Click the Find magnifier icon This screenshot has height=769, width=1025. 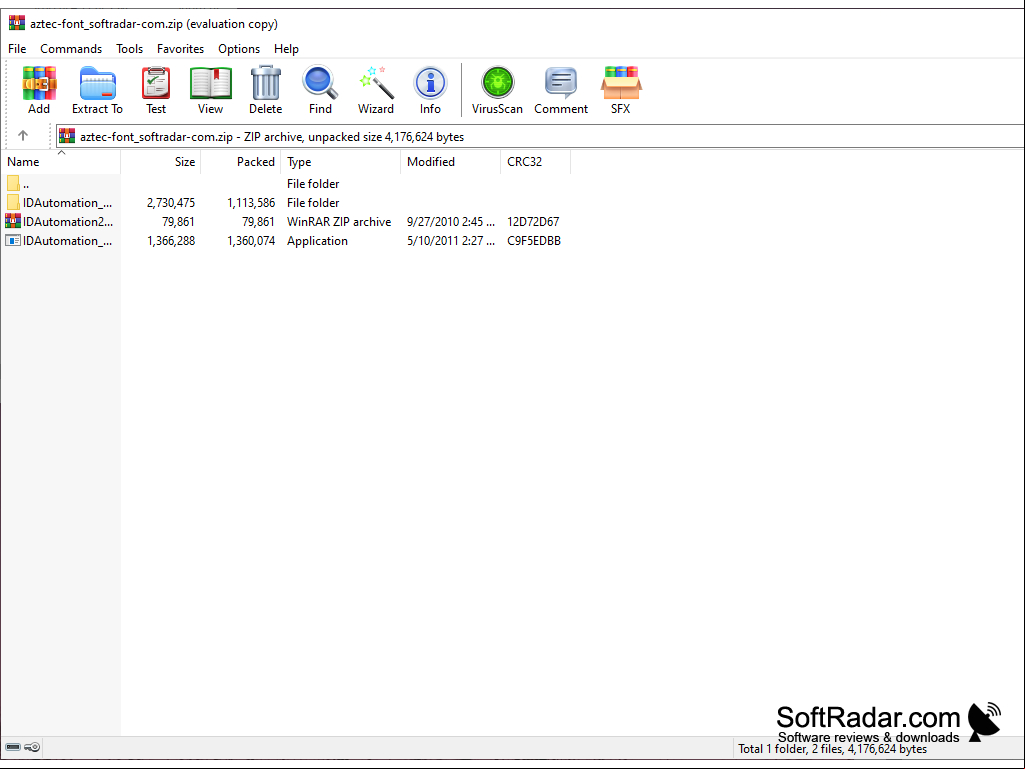(320, 82)
